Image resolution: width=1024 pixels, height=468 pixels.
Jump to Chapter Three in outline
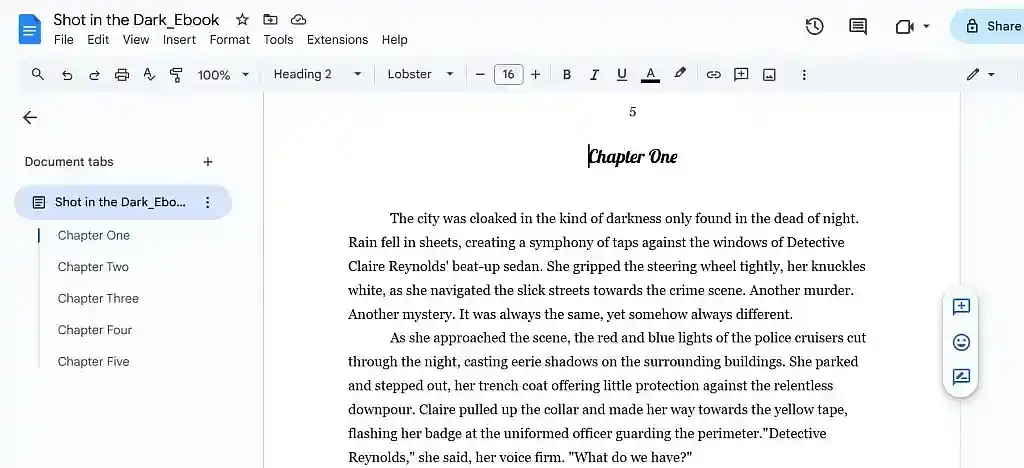click(x=98, y=298)
